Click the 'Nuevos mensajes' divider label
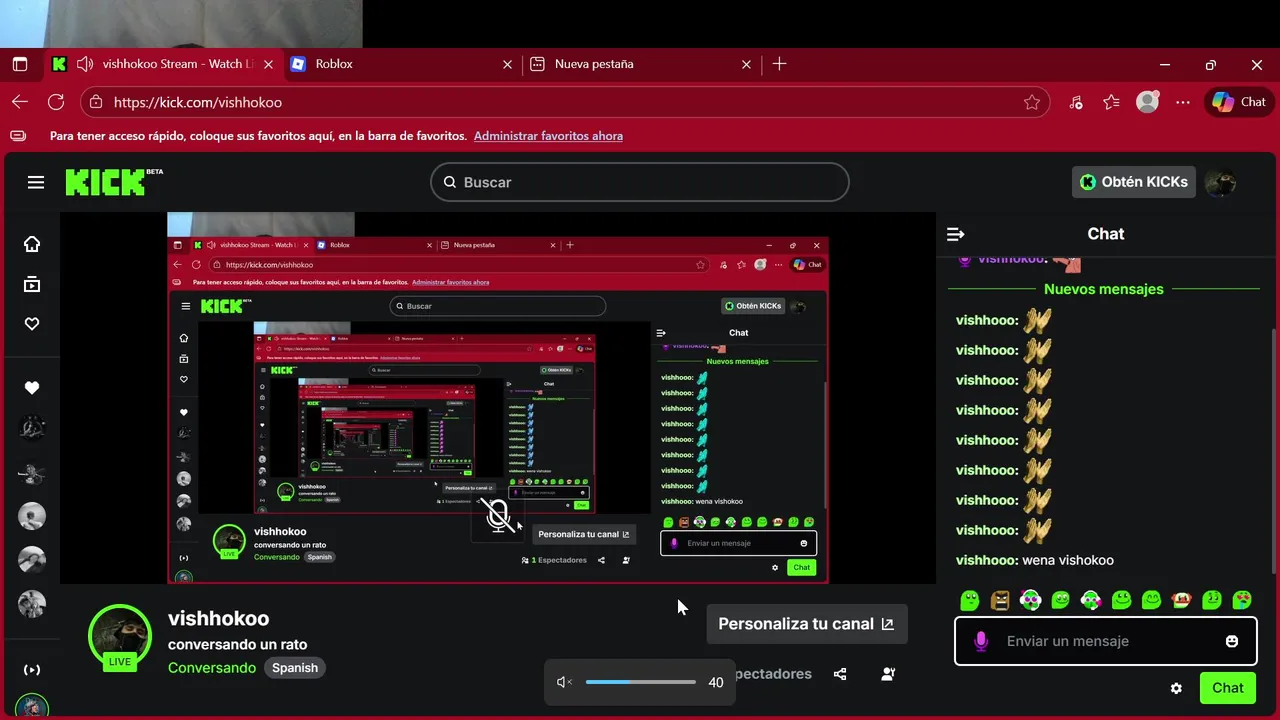 coord(1104,289)
